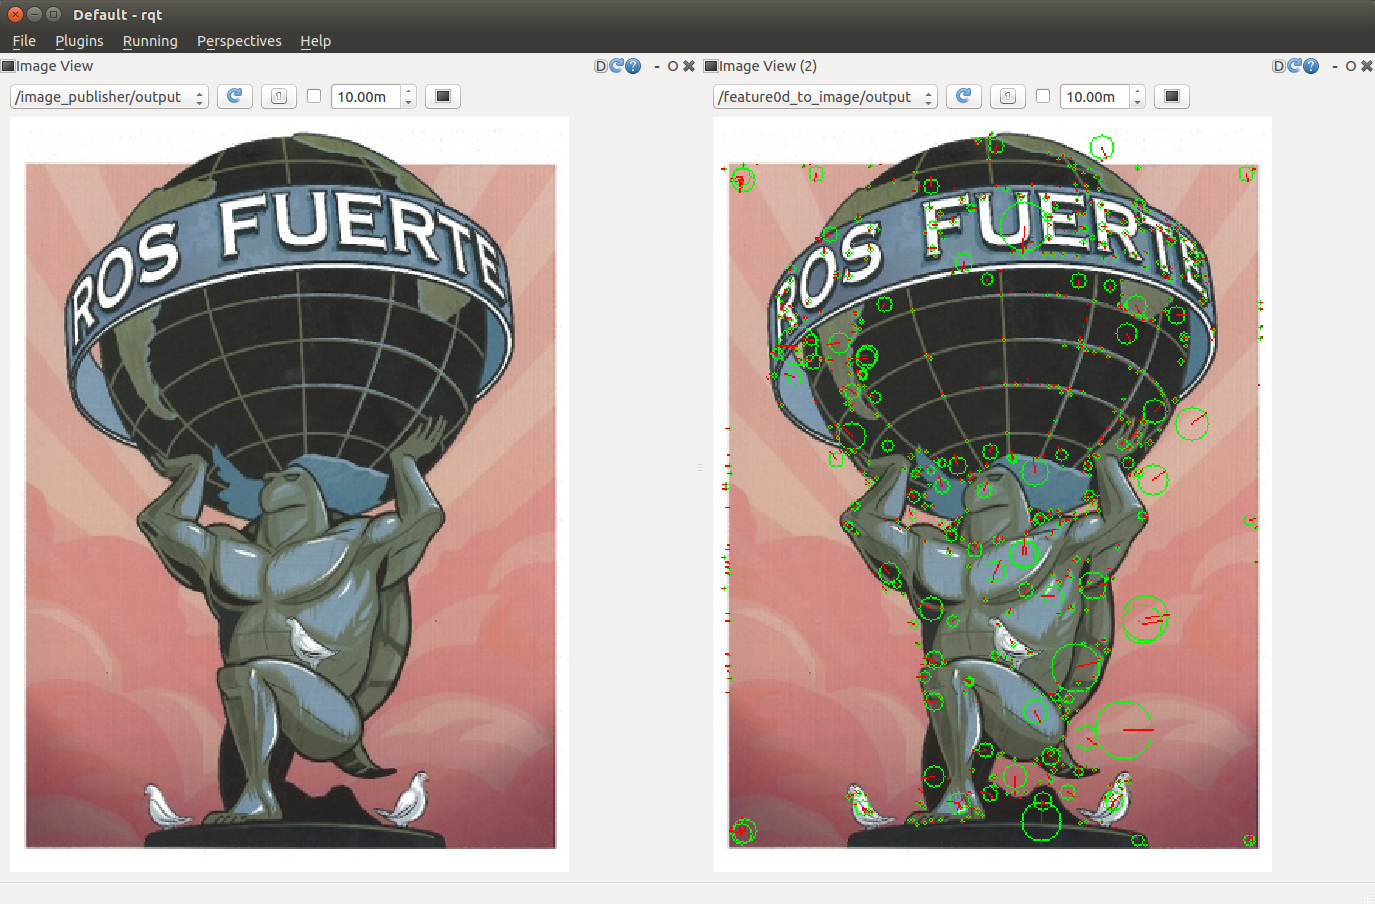Image resolution: width=1375 pixels, height=904 pixels.
Task: Close the Image View (2) panel
Action: click(x=1367, y=66)
